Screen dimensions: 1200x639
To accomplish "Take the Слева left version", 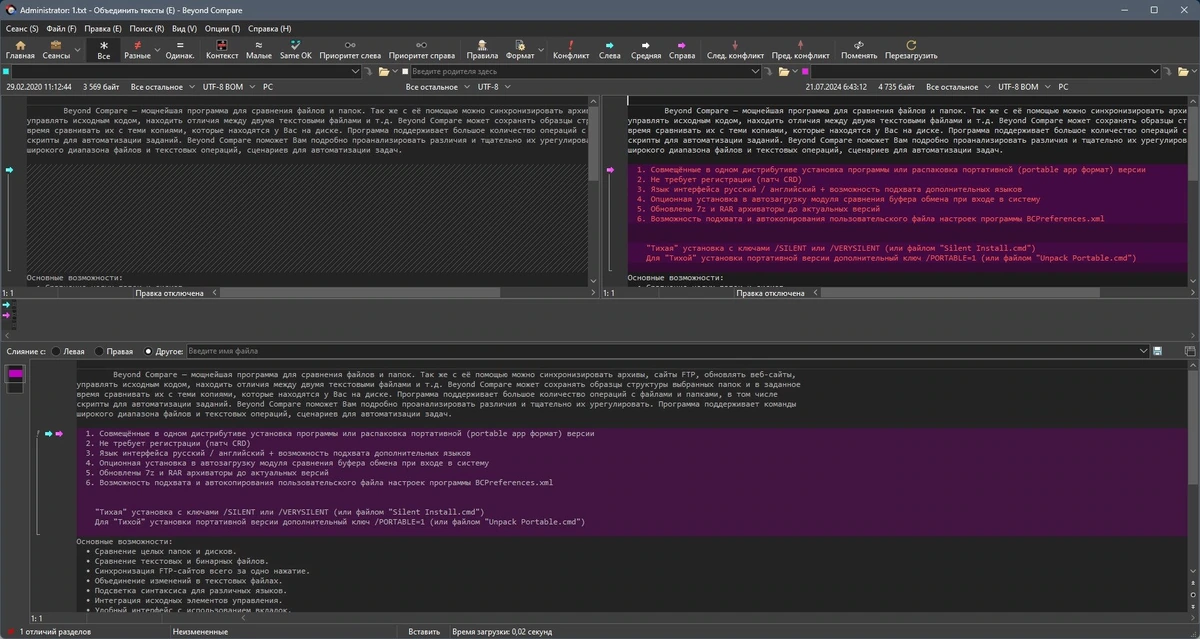I will coord(609,50).
